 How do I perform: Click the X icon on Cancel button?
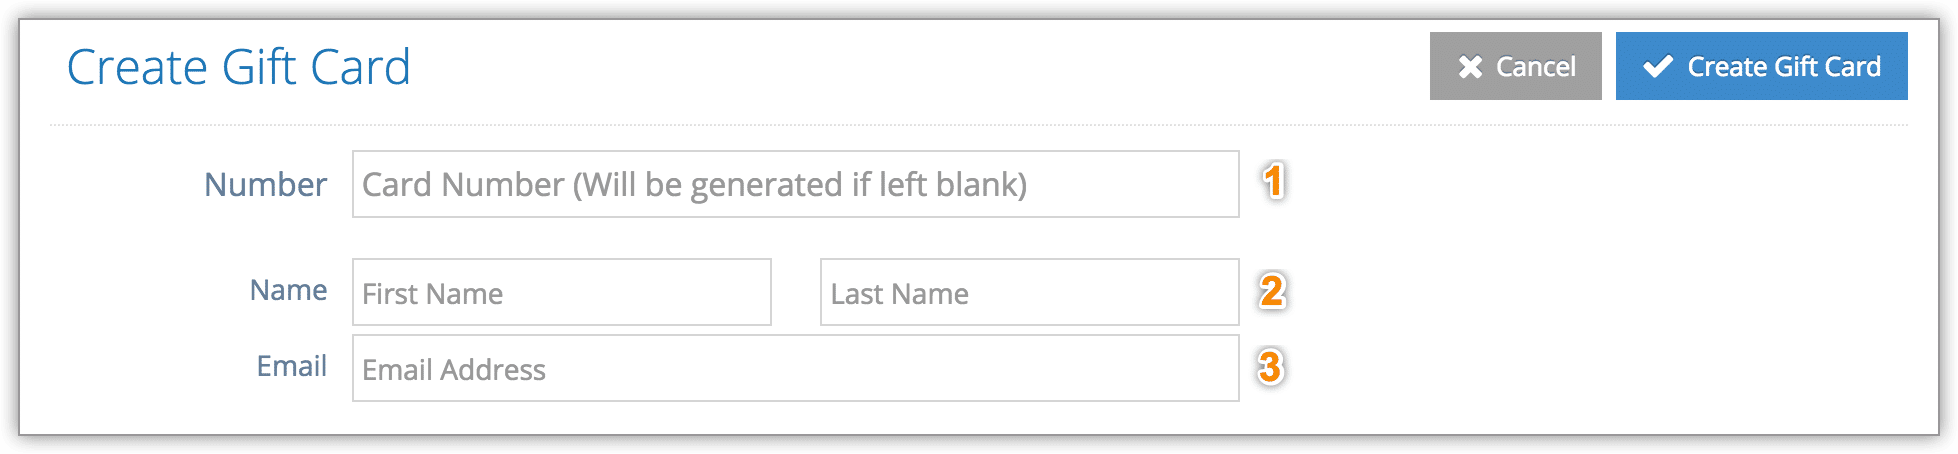[x=1470, y=67]
